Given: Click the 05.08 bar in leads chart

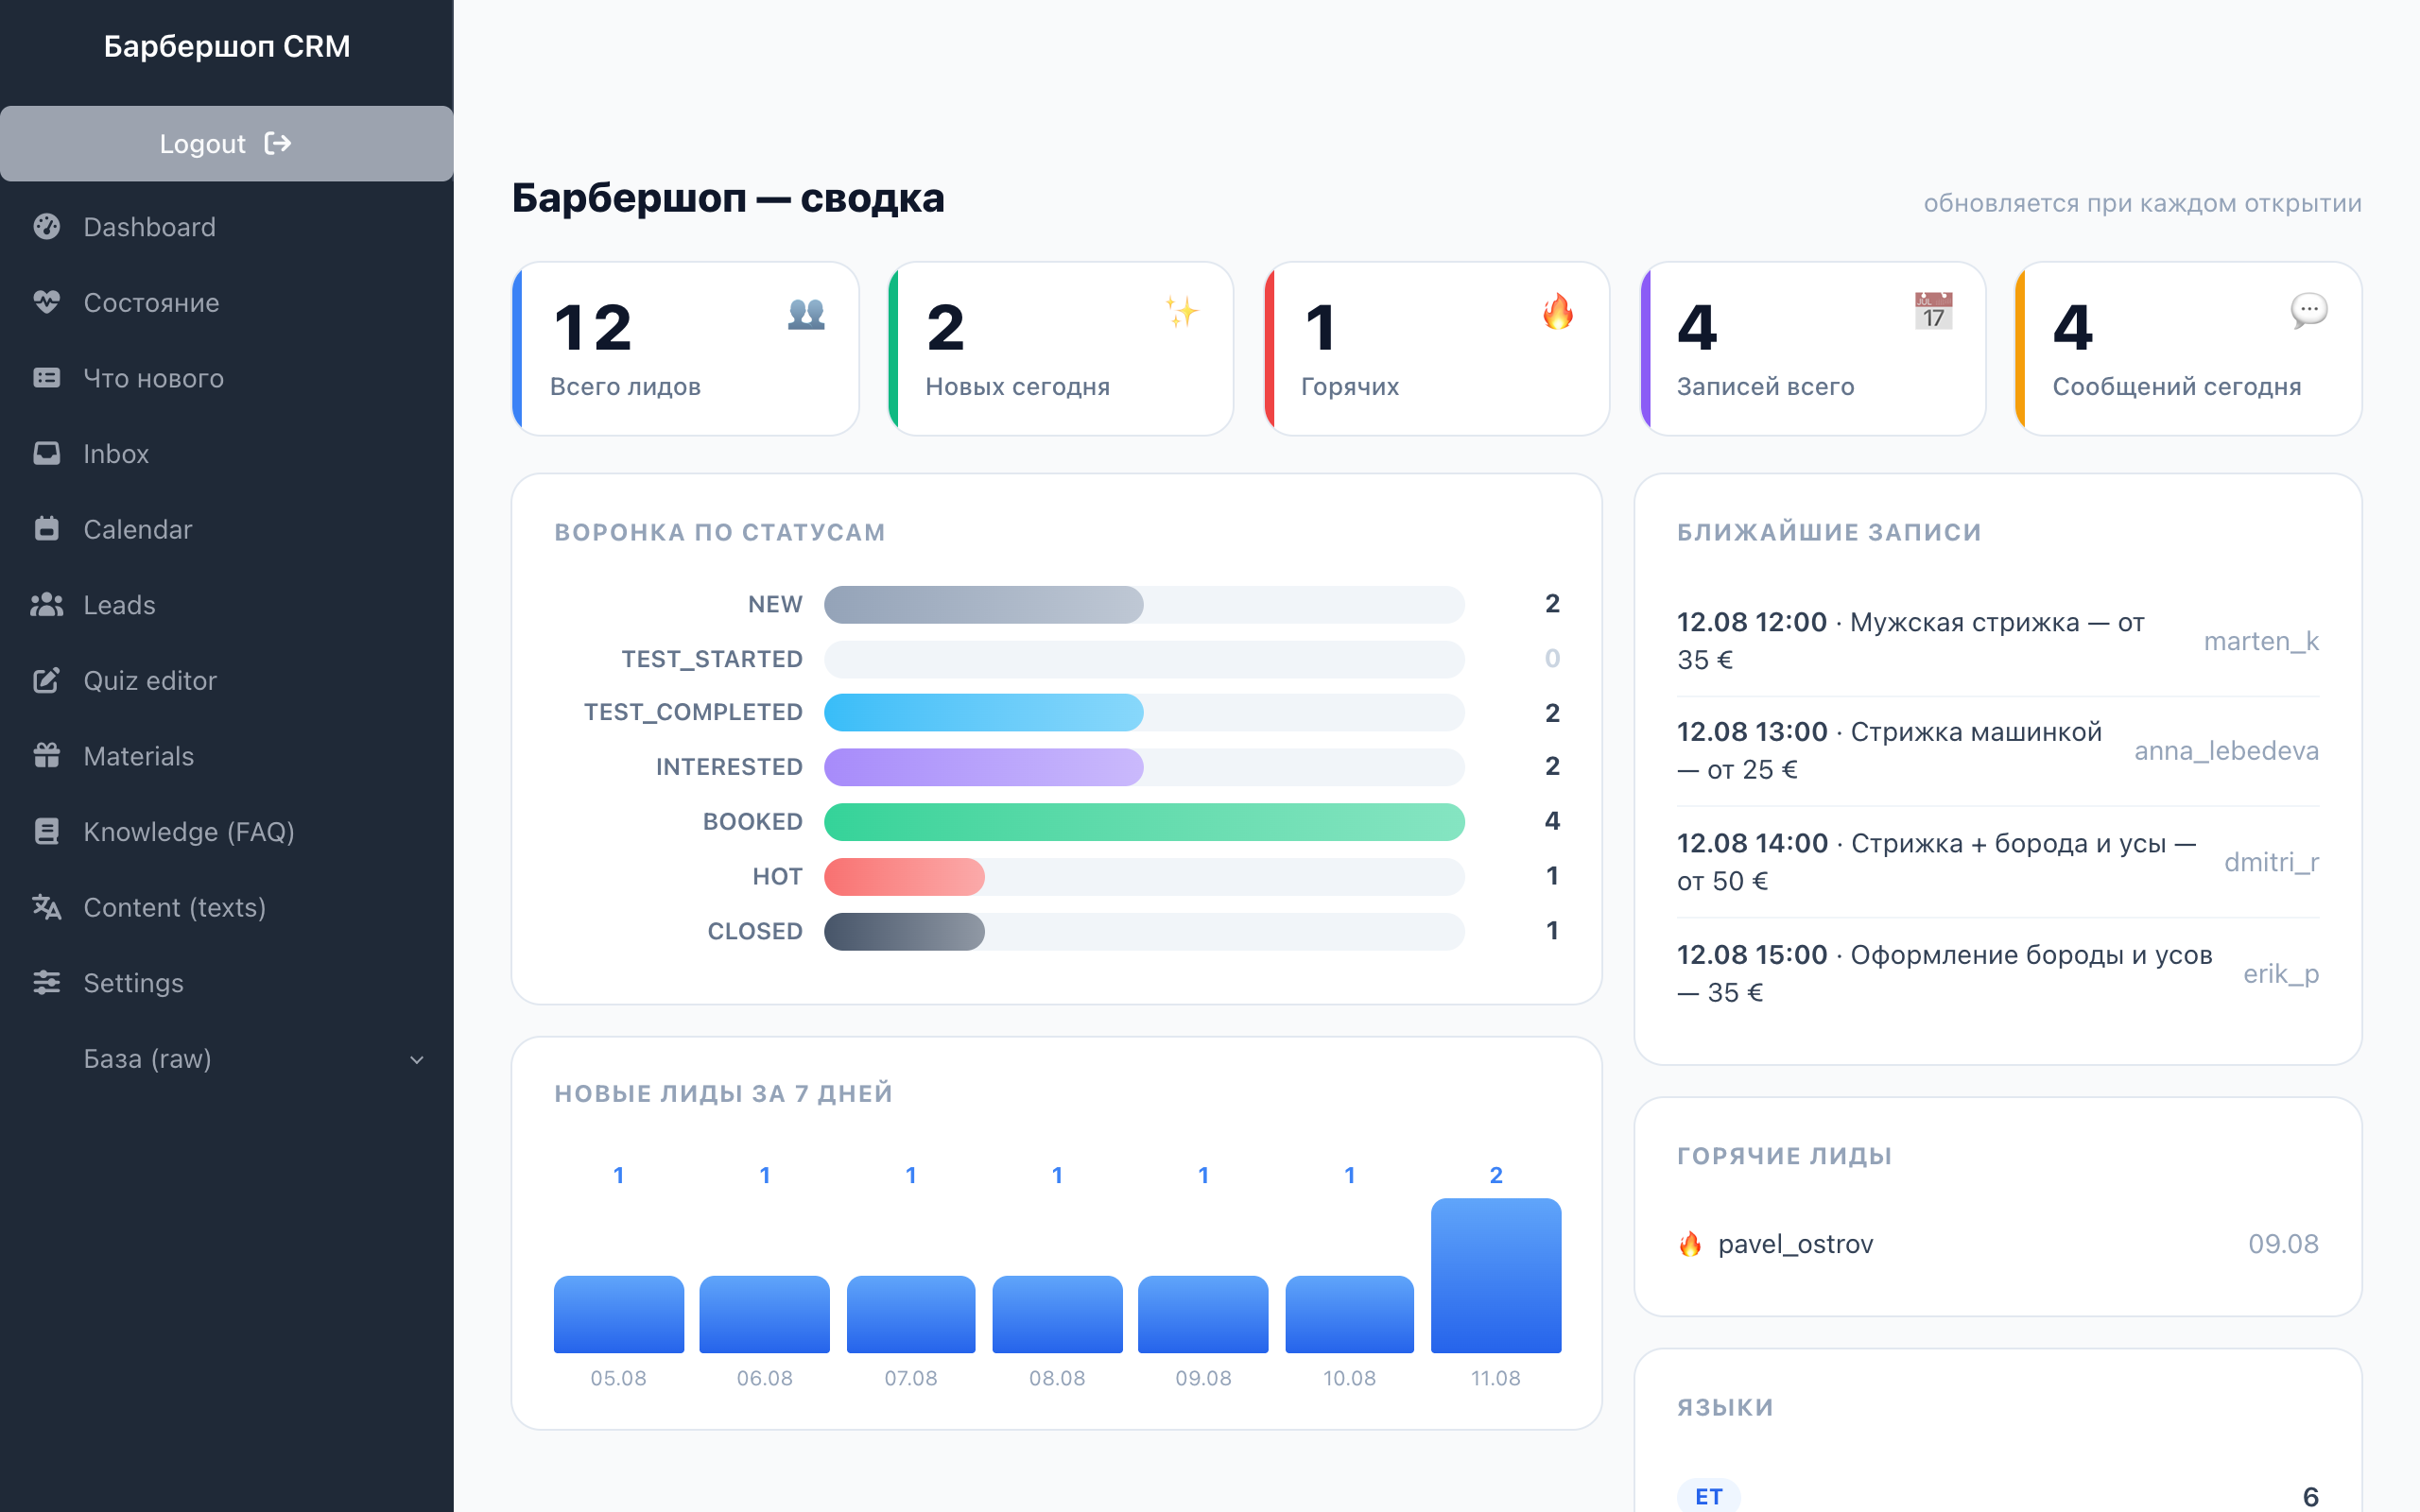Looking at the screenshot, I should pos(619,1314).
